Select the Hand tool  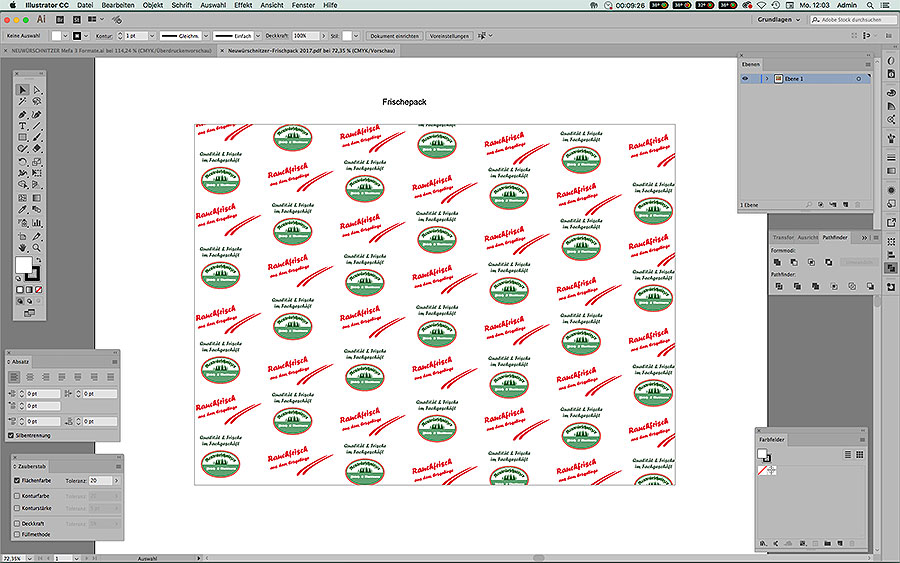click(x=22, y=248)
